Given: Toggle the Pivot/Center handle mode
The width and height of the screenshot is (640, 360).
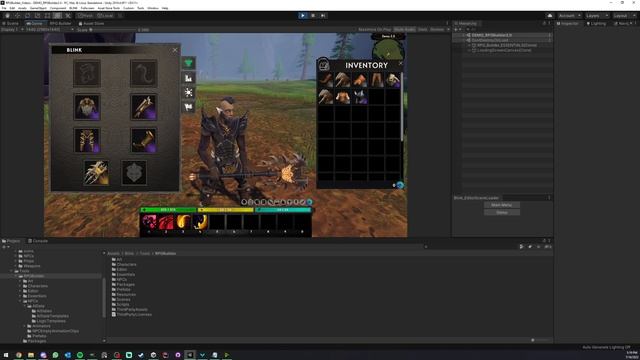Looking at the screenshot, I should pyautogui.click(x=85, y=16).
